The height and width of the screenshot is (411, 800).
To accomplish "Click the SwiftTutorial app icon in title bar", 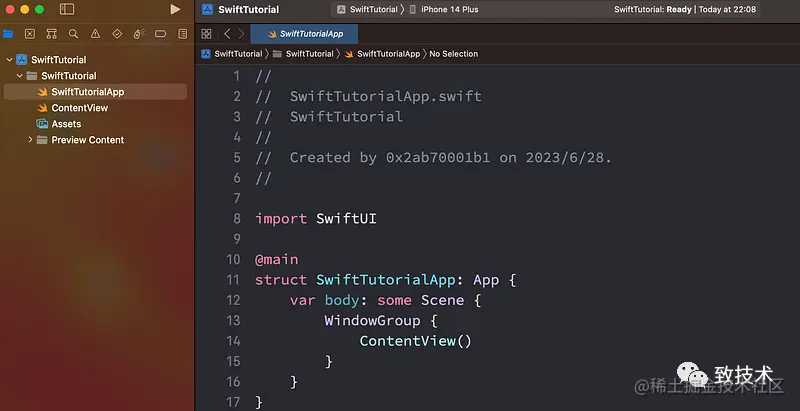I will coord(207,9).
